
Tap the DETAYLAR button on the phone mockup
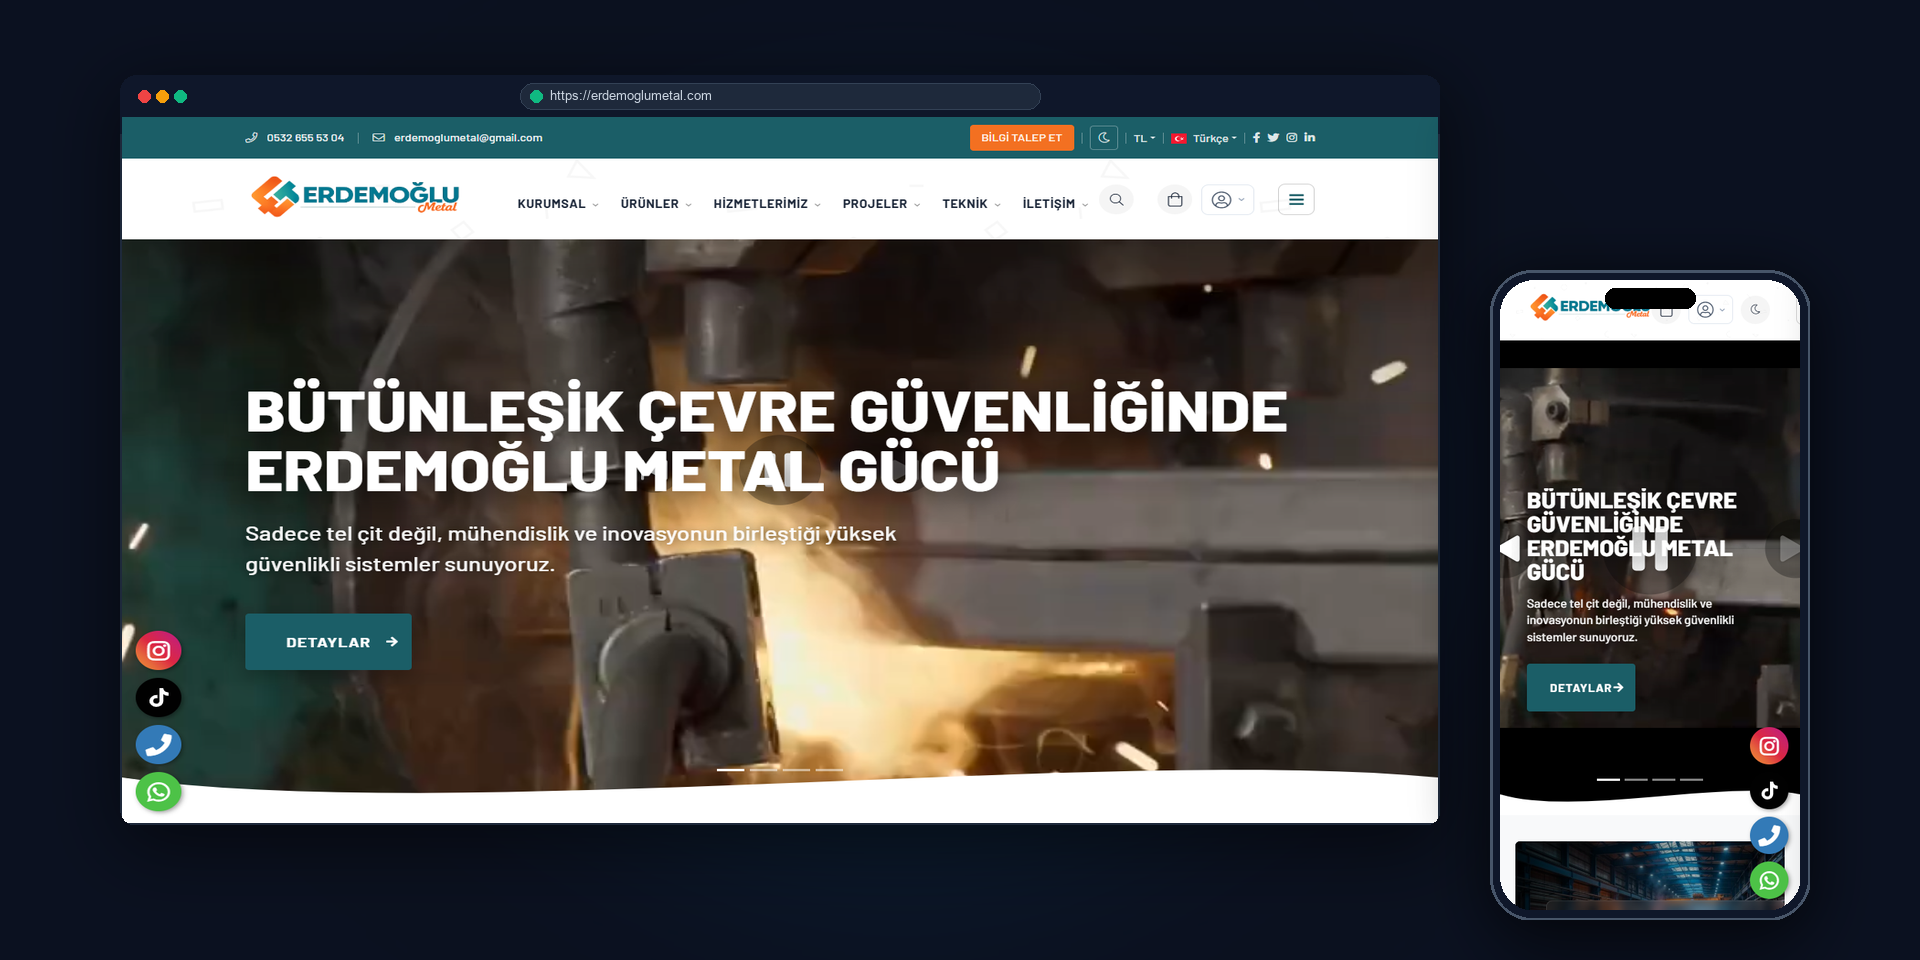pos(1581,688)
